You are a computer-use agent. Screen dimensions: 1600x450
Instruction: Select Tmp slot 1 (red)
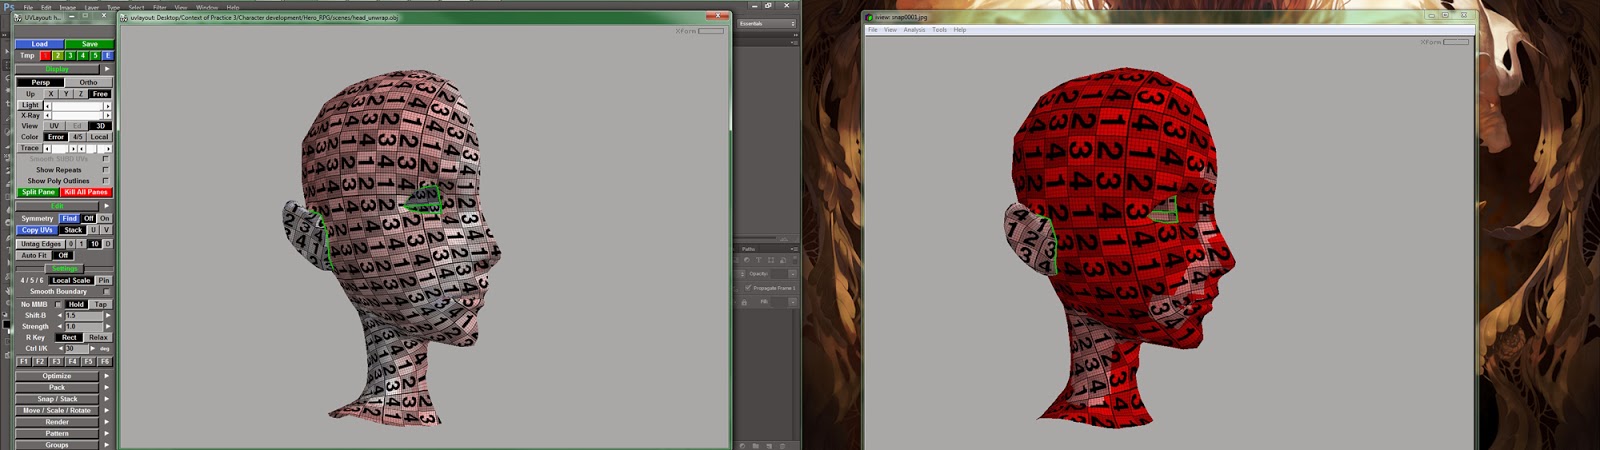click(45, 56)
